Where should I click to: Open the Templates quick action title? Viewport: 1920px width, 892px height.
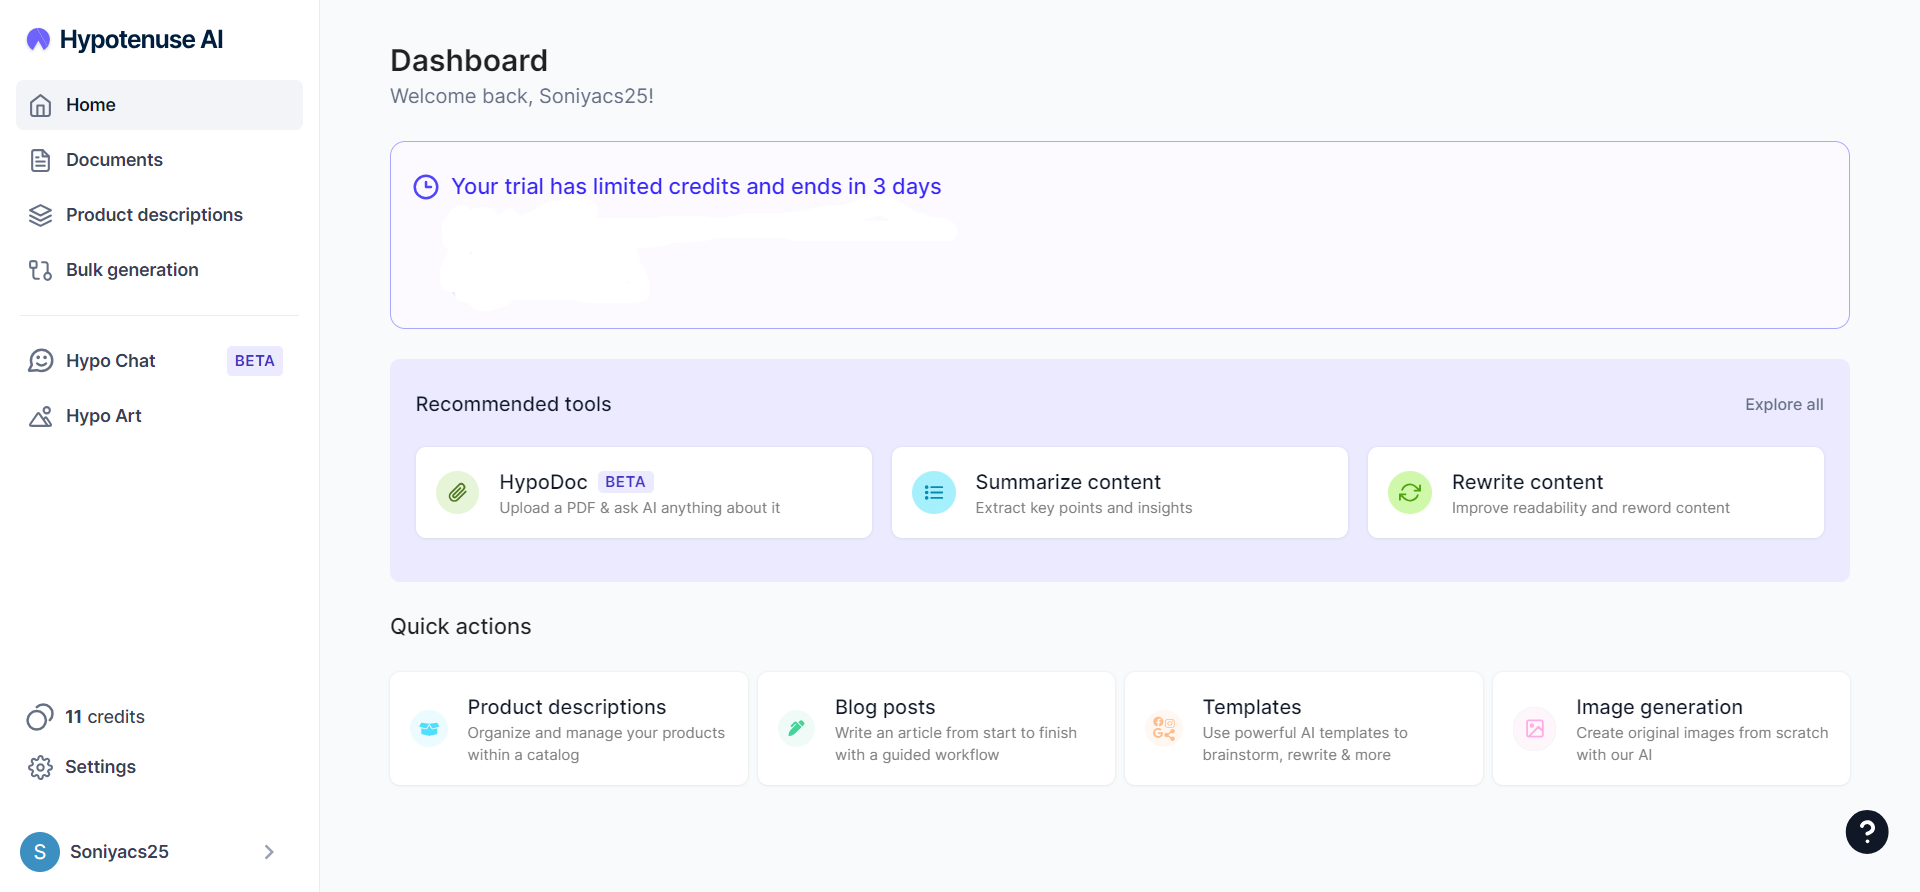click(x=1252, y=707)
